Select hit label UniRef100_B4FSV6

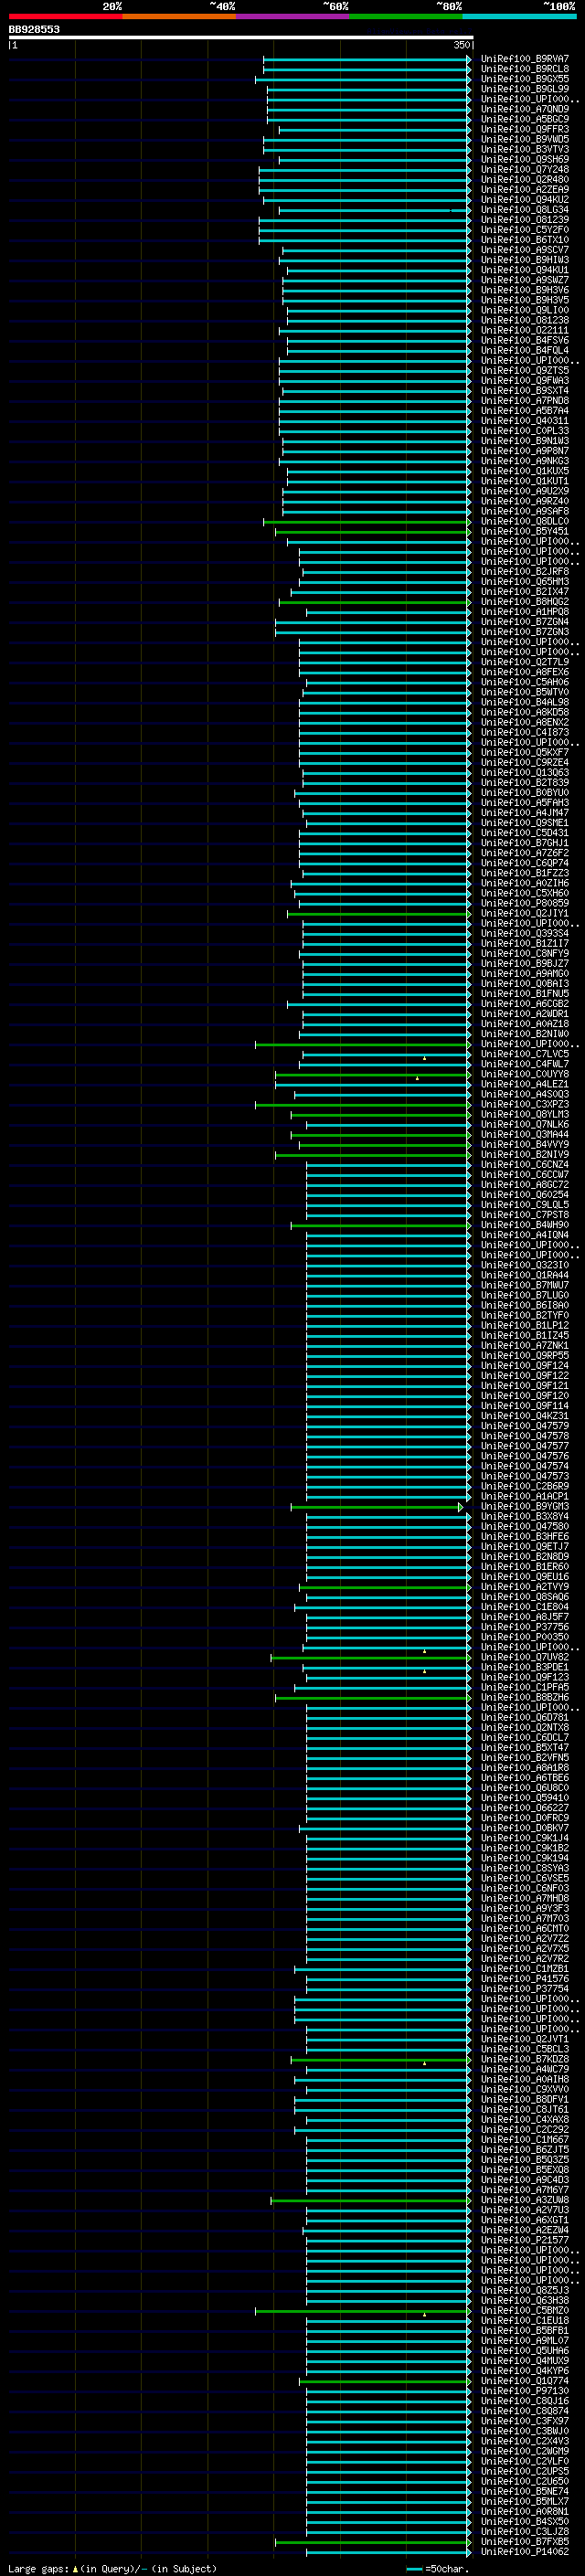click(x=525, y=340)
